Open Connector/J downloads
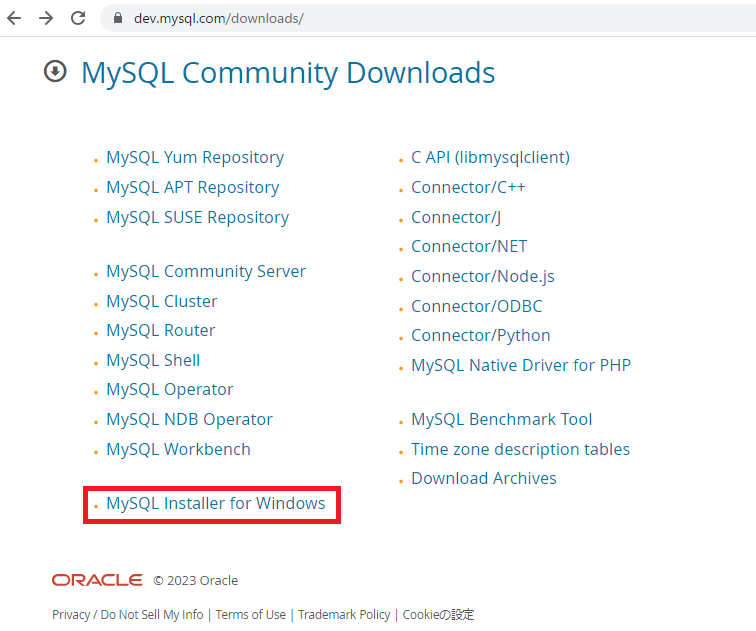The image size is (756, 631). click(456, 217)
